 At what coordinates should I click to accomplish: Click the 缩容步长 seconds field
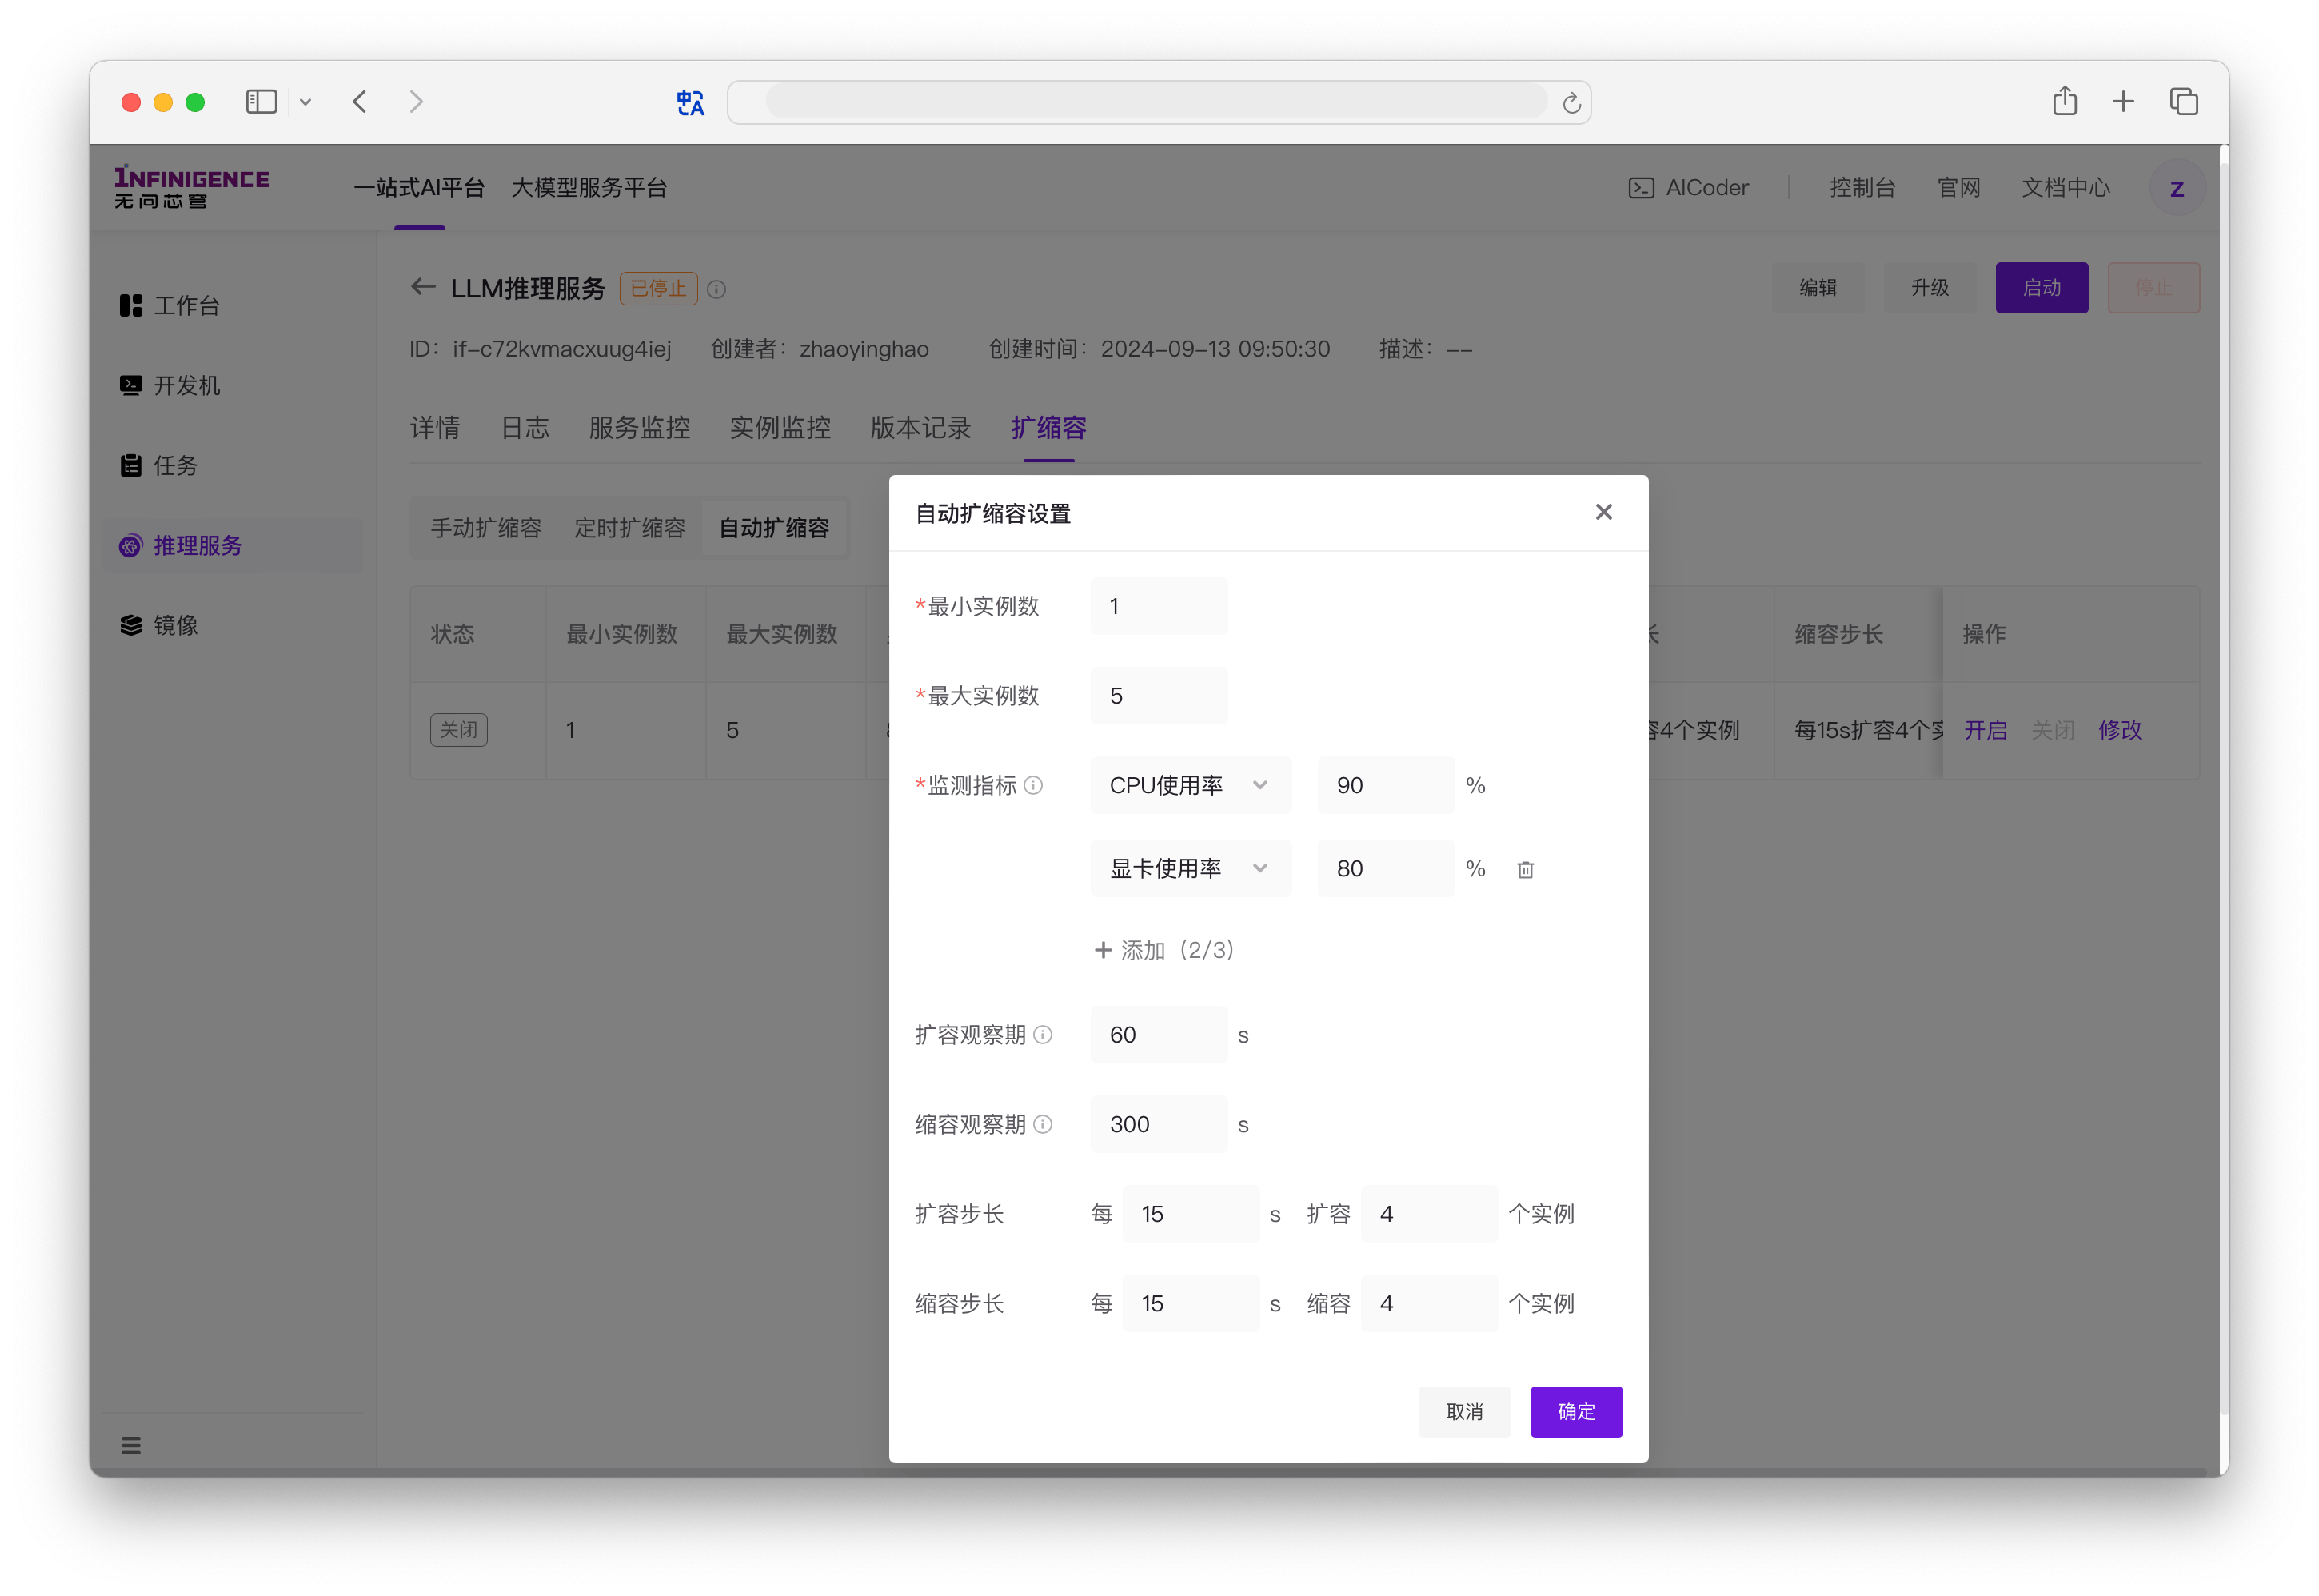1191,1303
